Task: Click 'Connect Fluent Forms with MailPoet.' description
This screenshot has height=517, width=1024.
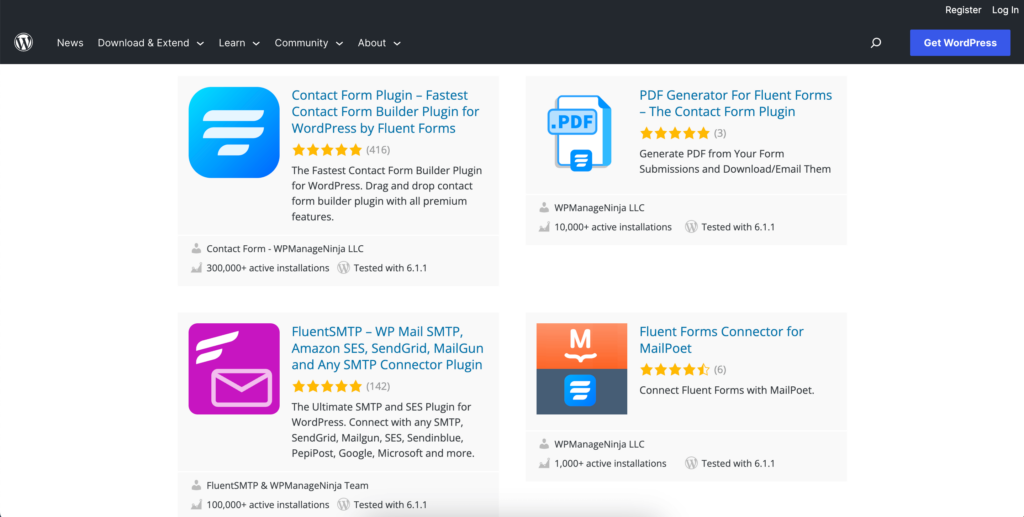Action: click(x=727, y=390)
